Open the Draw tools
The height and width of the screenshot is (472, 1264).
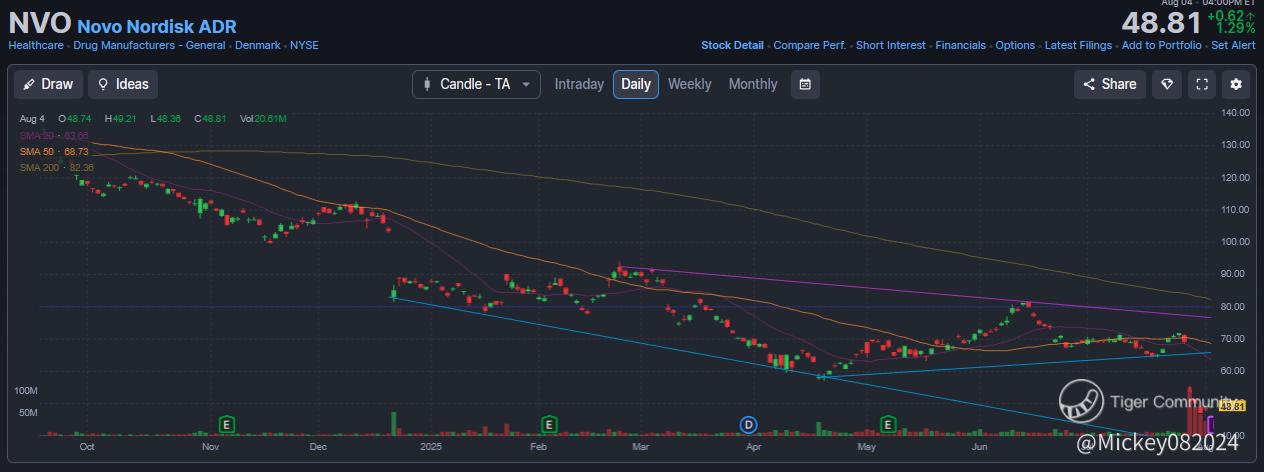click(x=48, y=84)
